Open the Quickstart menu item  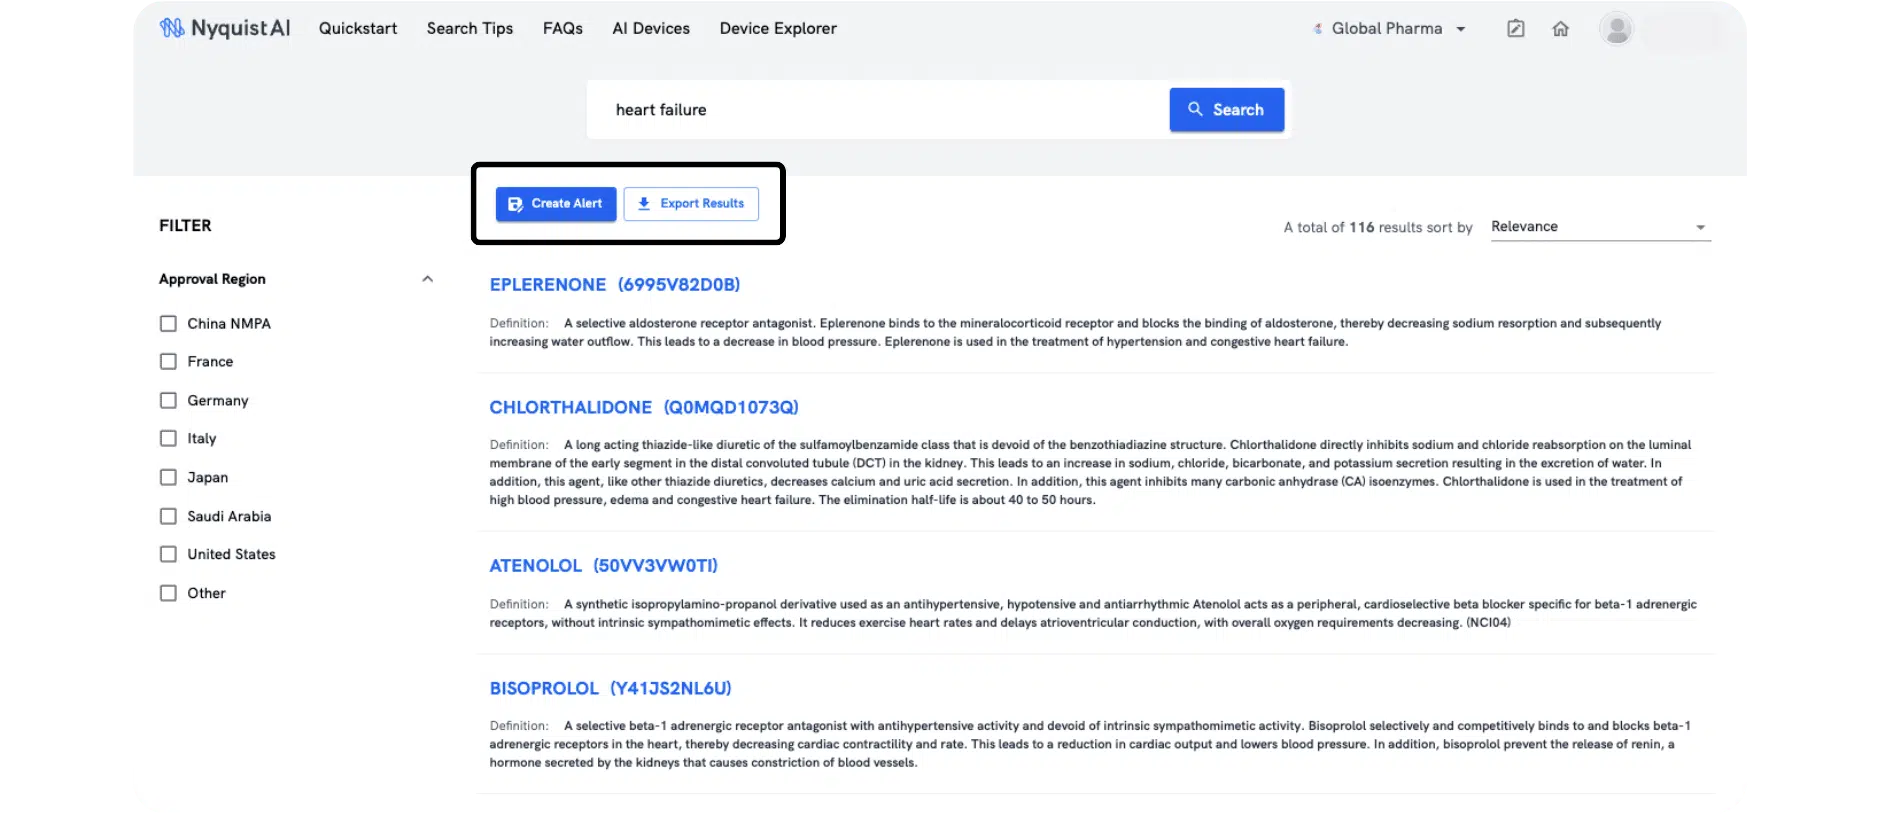click(358, 29)
